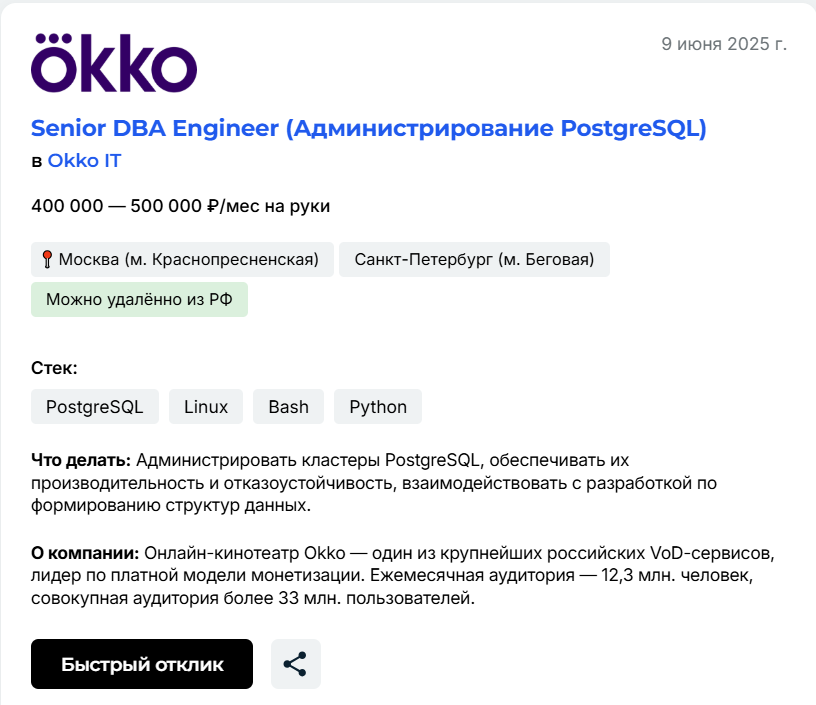Select the Москва (м. Краснопресненская) tag label
The height and width of the screenshot is (705, 816).
(x=188, y=260)
